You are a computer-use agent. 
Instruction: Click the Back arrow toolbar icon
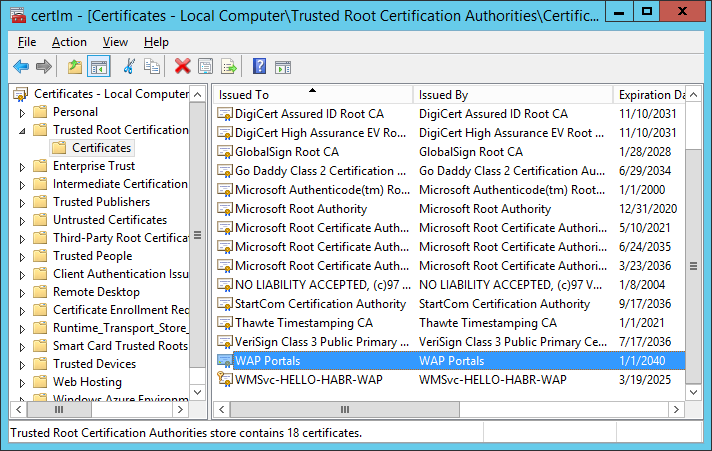(21, 67)
